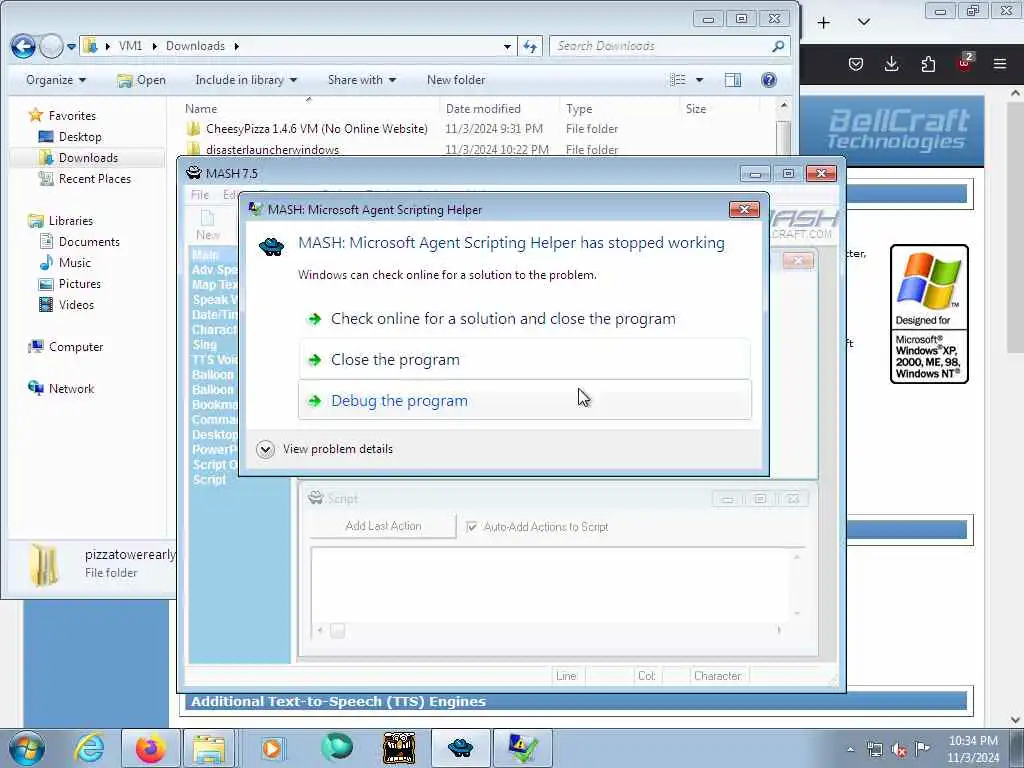Image resolution: width=1024 pixels, height=768 pixels.
Task: Choose Debug the program option
Action: click(524, 400)
